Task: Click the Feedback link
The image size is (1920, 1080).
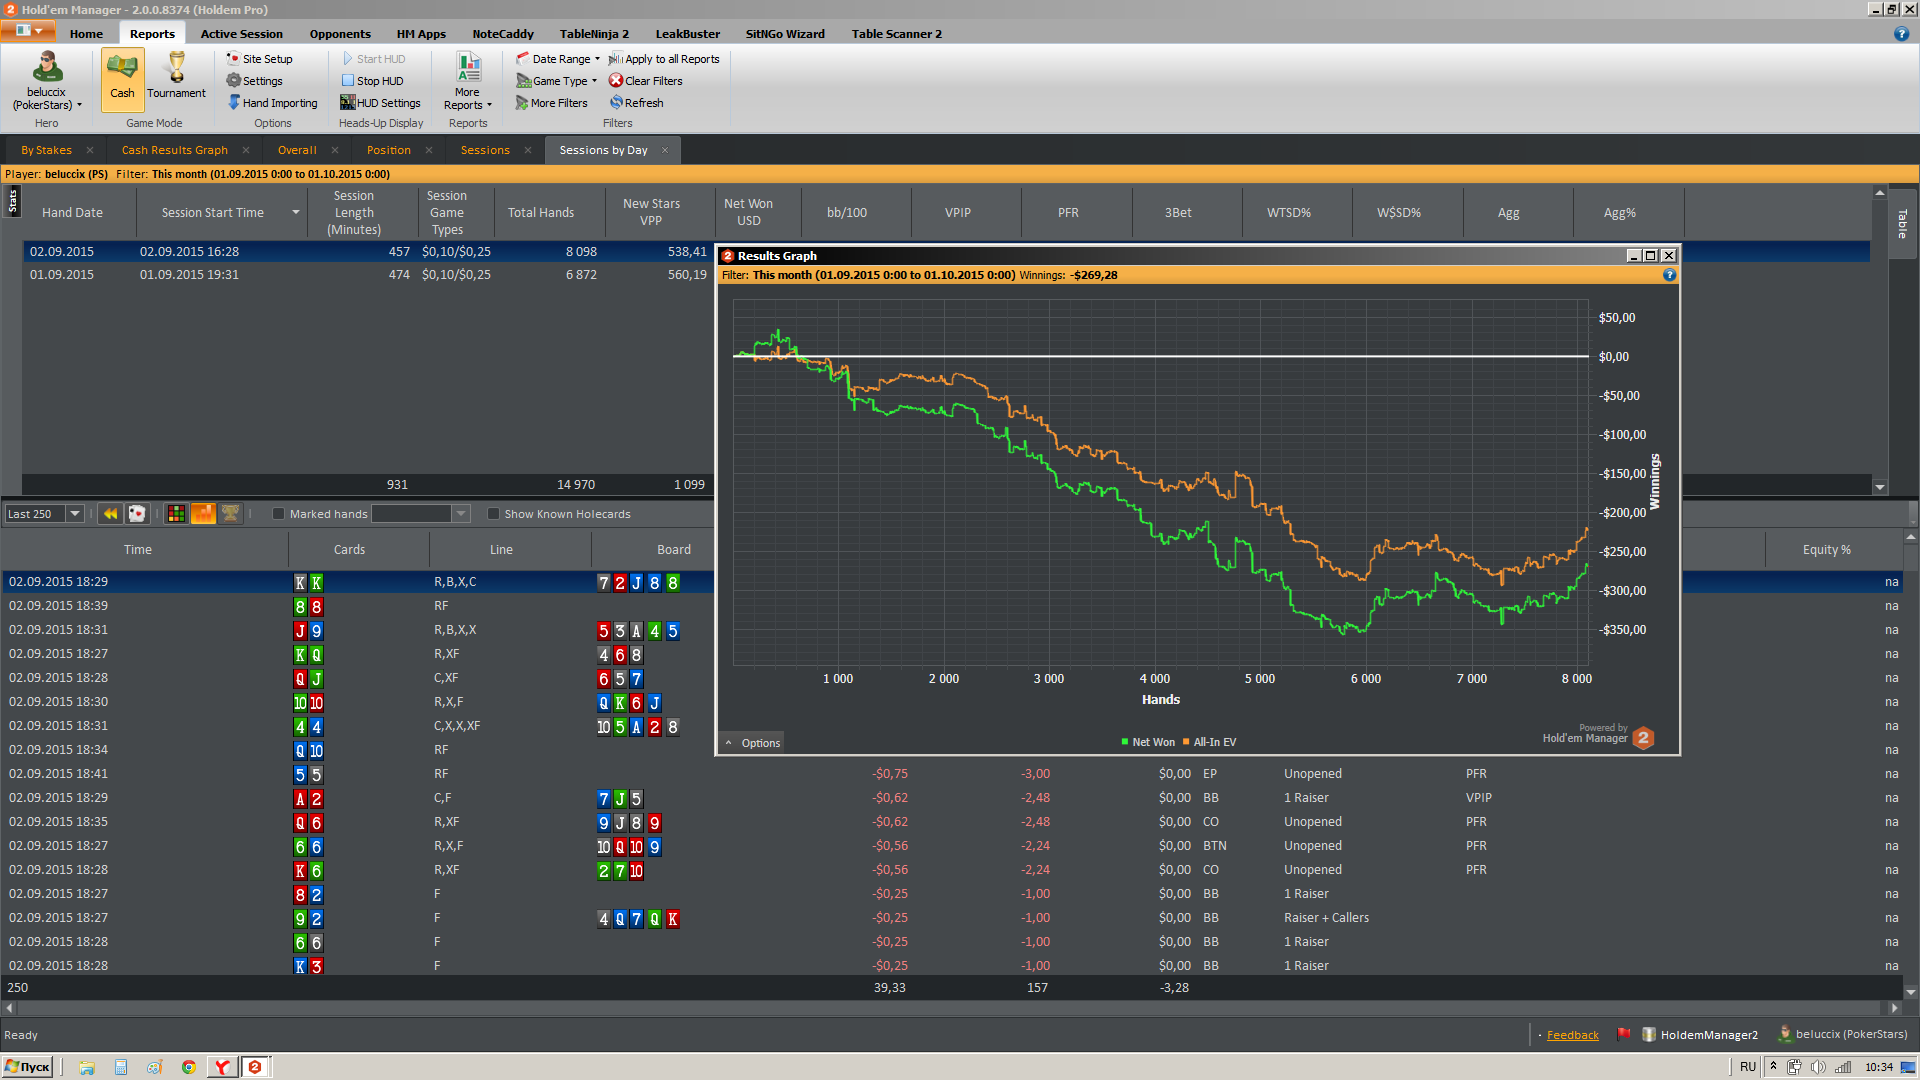Action: (x=1572, y=1035)
